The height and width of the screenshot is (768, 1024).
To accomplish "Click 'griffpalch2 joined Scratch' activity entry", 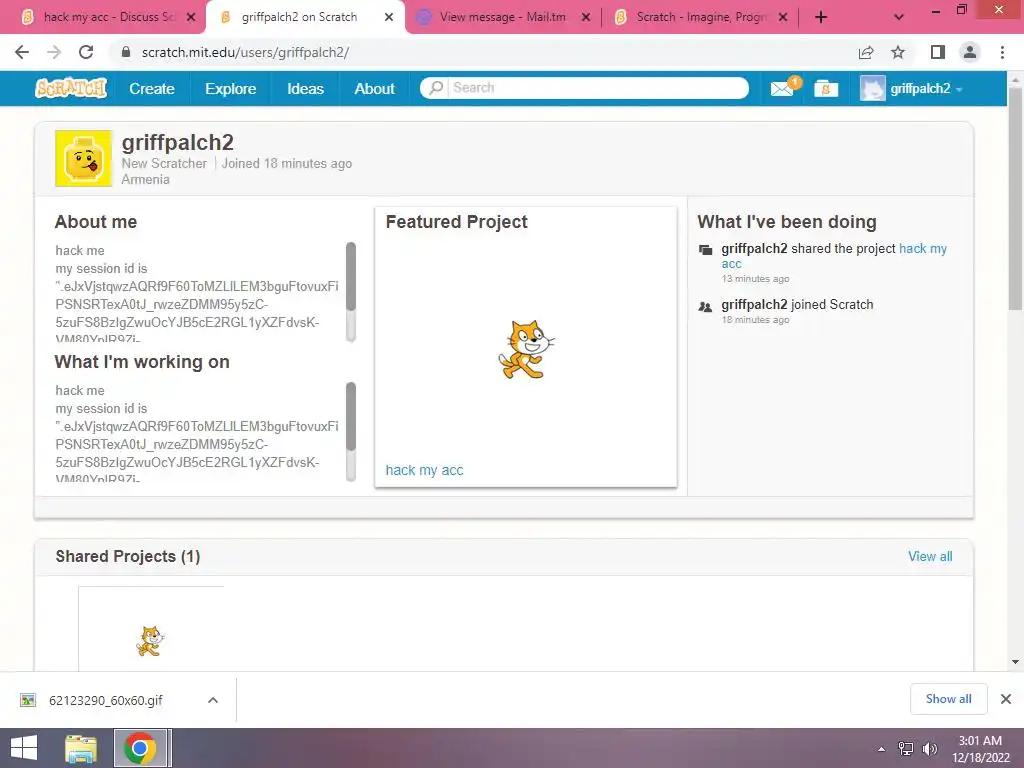I will tap(797, 304).
